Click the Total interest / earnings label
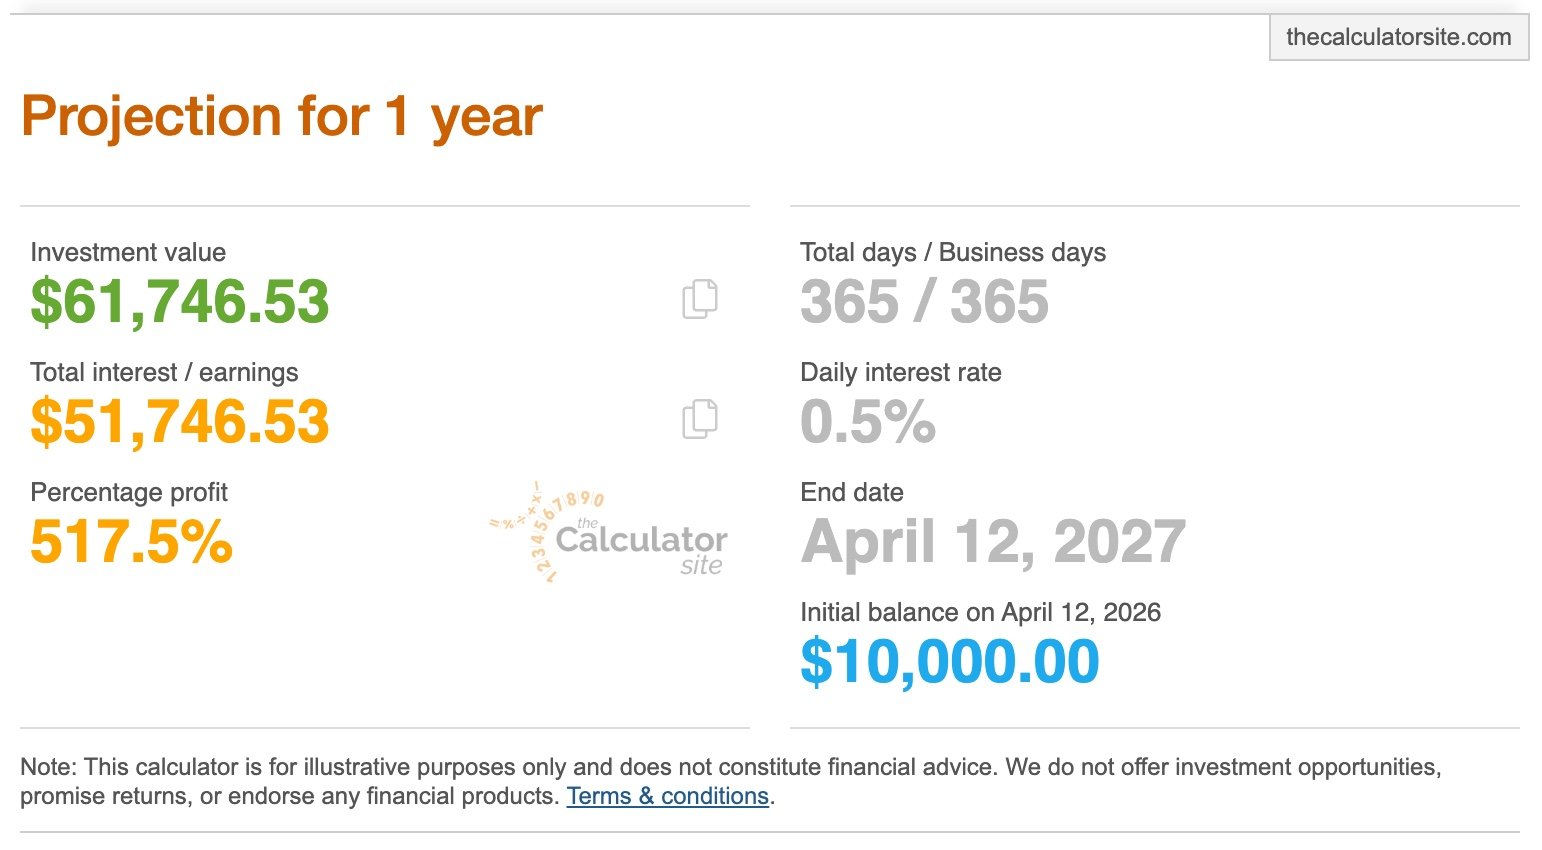Viewport: 1542px width, 850px height. coord(164,372)
